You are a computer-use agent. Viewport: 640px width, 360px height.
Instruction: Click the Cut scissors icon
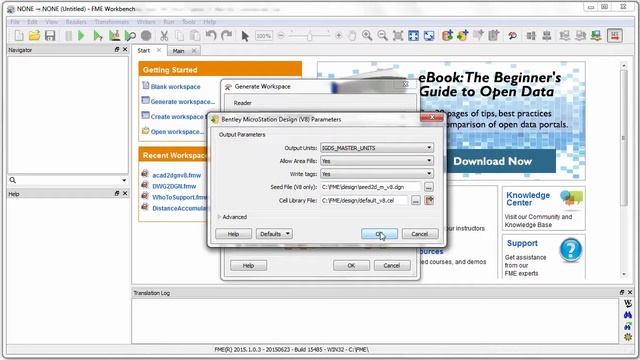[164, 36]
